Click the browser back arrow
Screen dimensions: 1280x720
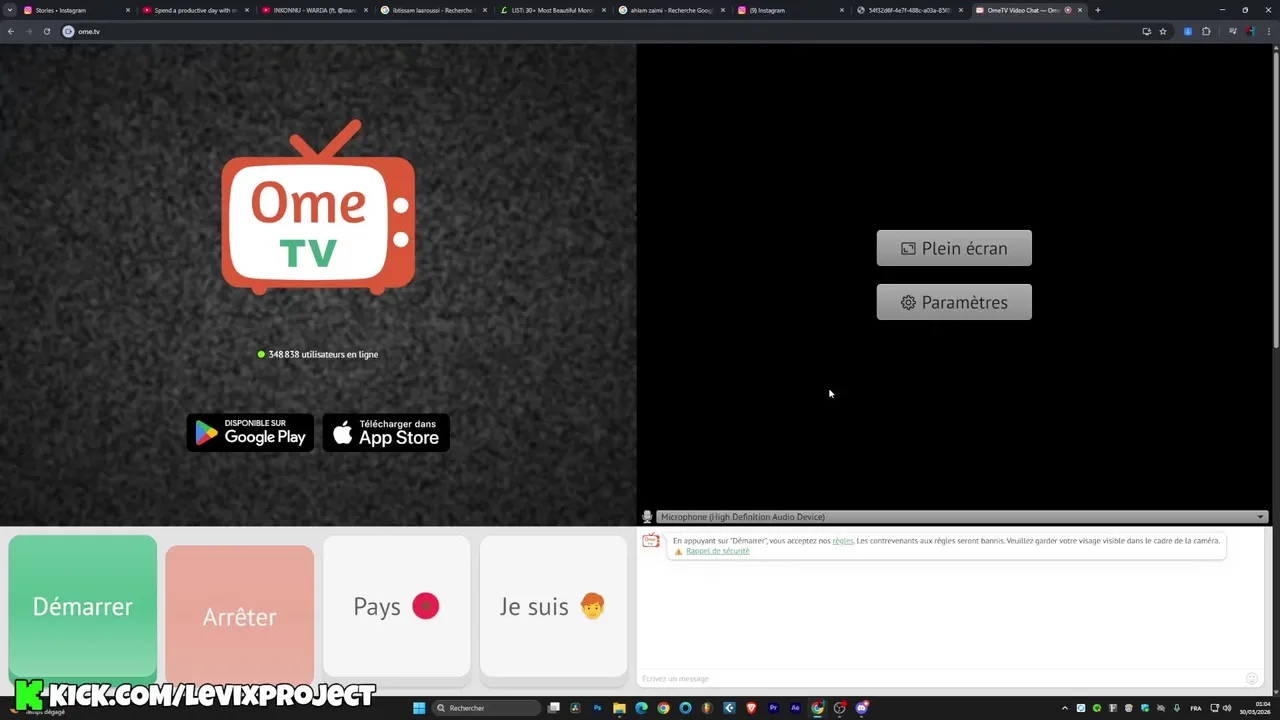(x=11, y=31)
